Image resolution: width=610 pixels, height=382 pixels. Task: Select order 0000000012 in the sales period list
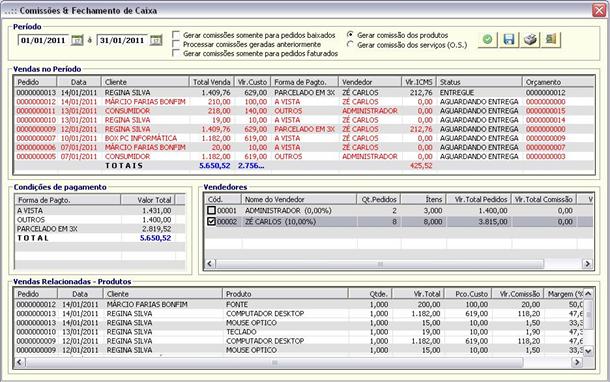pyautogui.click(x=303, y=102)
